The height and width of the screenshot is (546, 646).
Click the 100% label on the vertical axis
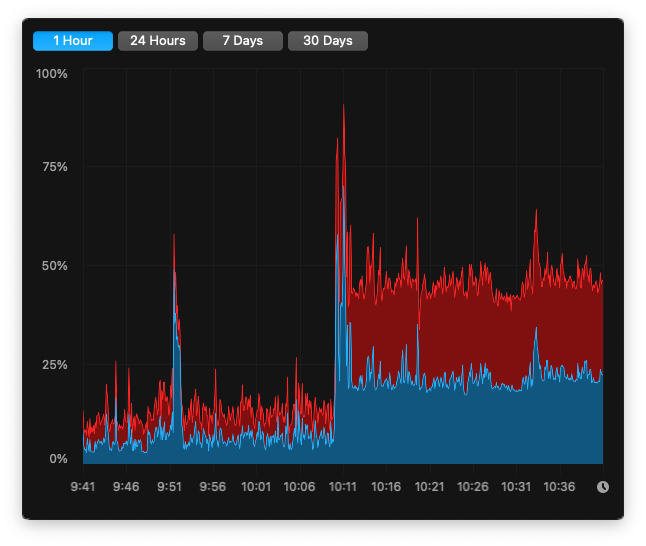(x=52, y=74)
